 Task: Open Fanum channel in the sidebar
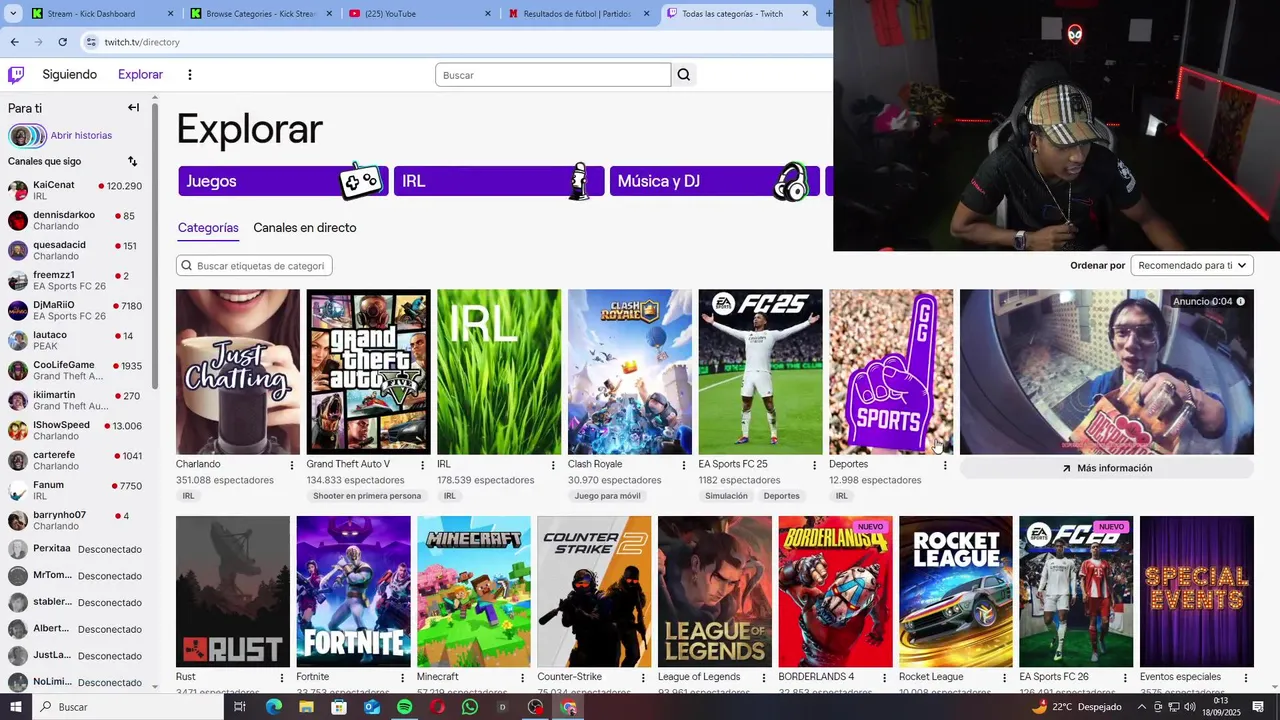click(75, 490)
